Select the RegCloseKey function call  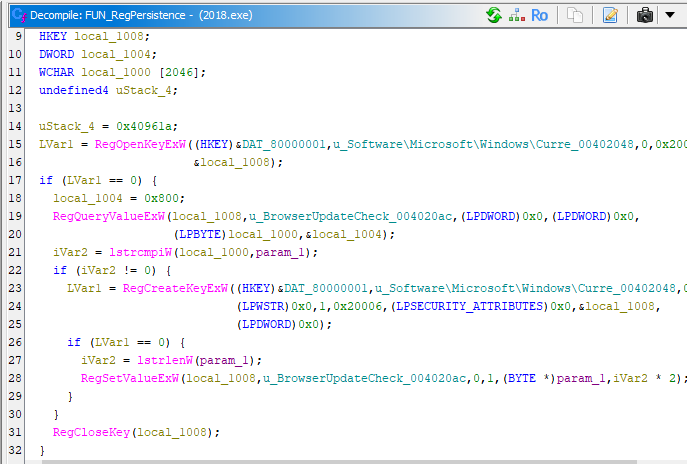click(x=92, y=431)
